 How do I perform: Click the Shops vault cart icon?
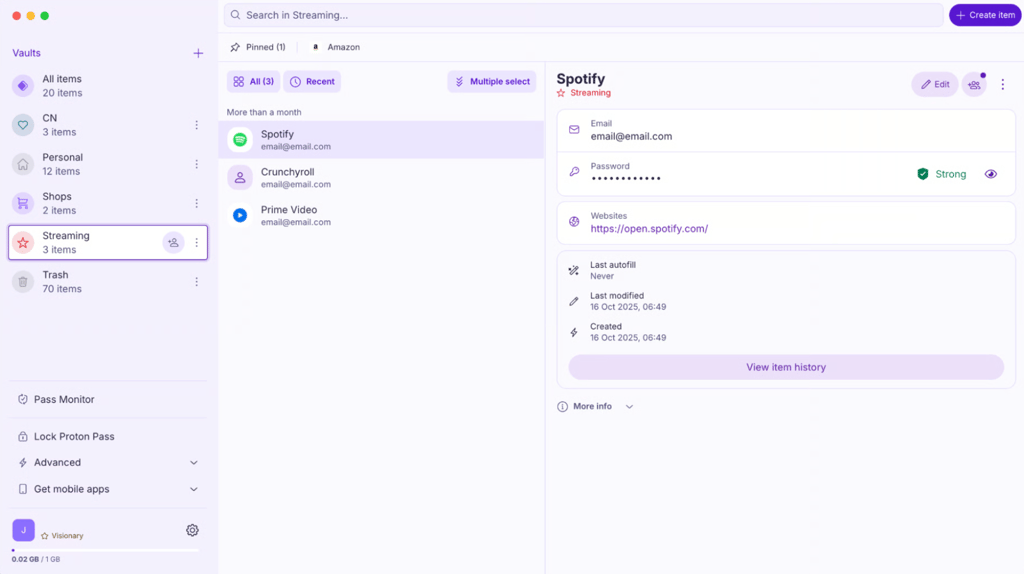point(23,203)
